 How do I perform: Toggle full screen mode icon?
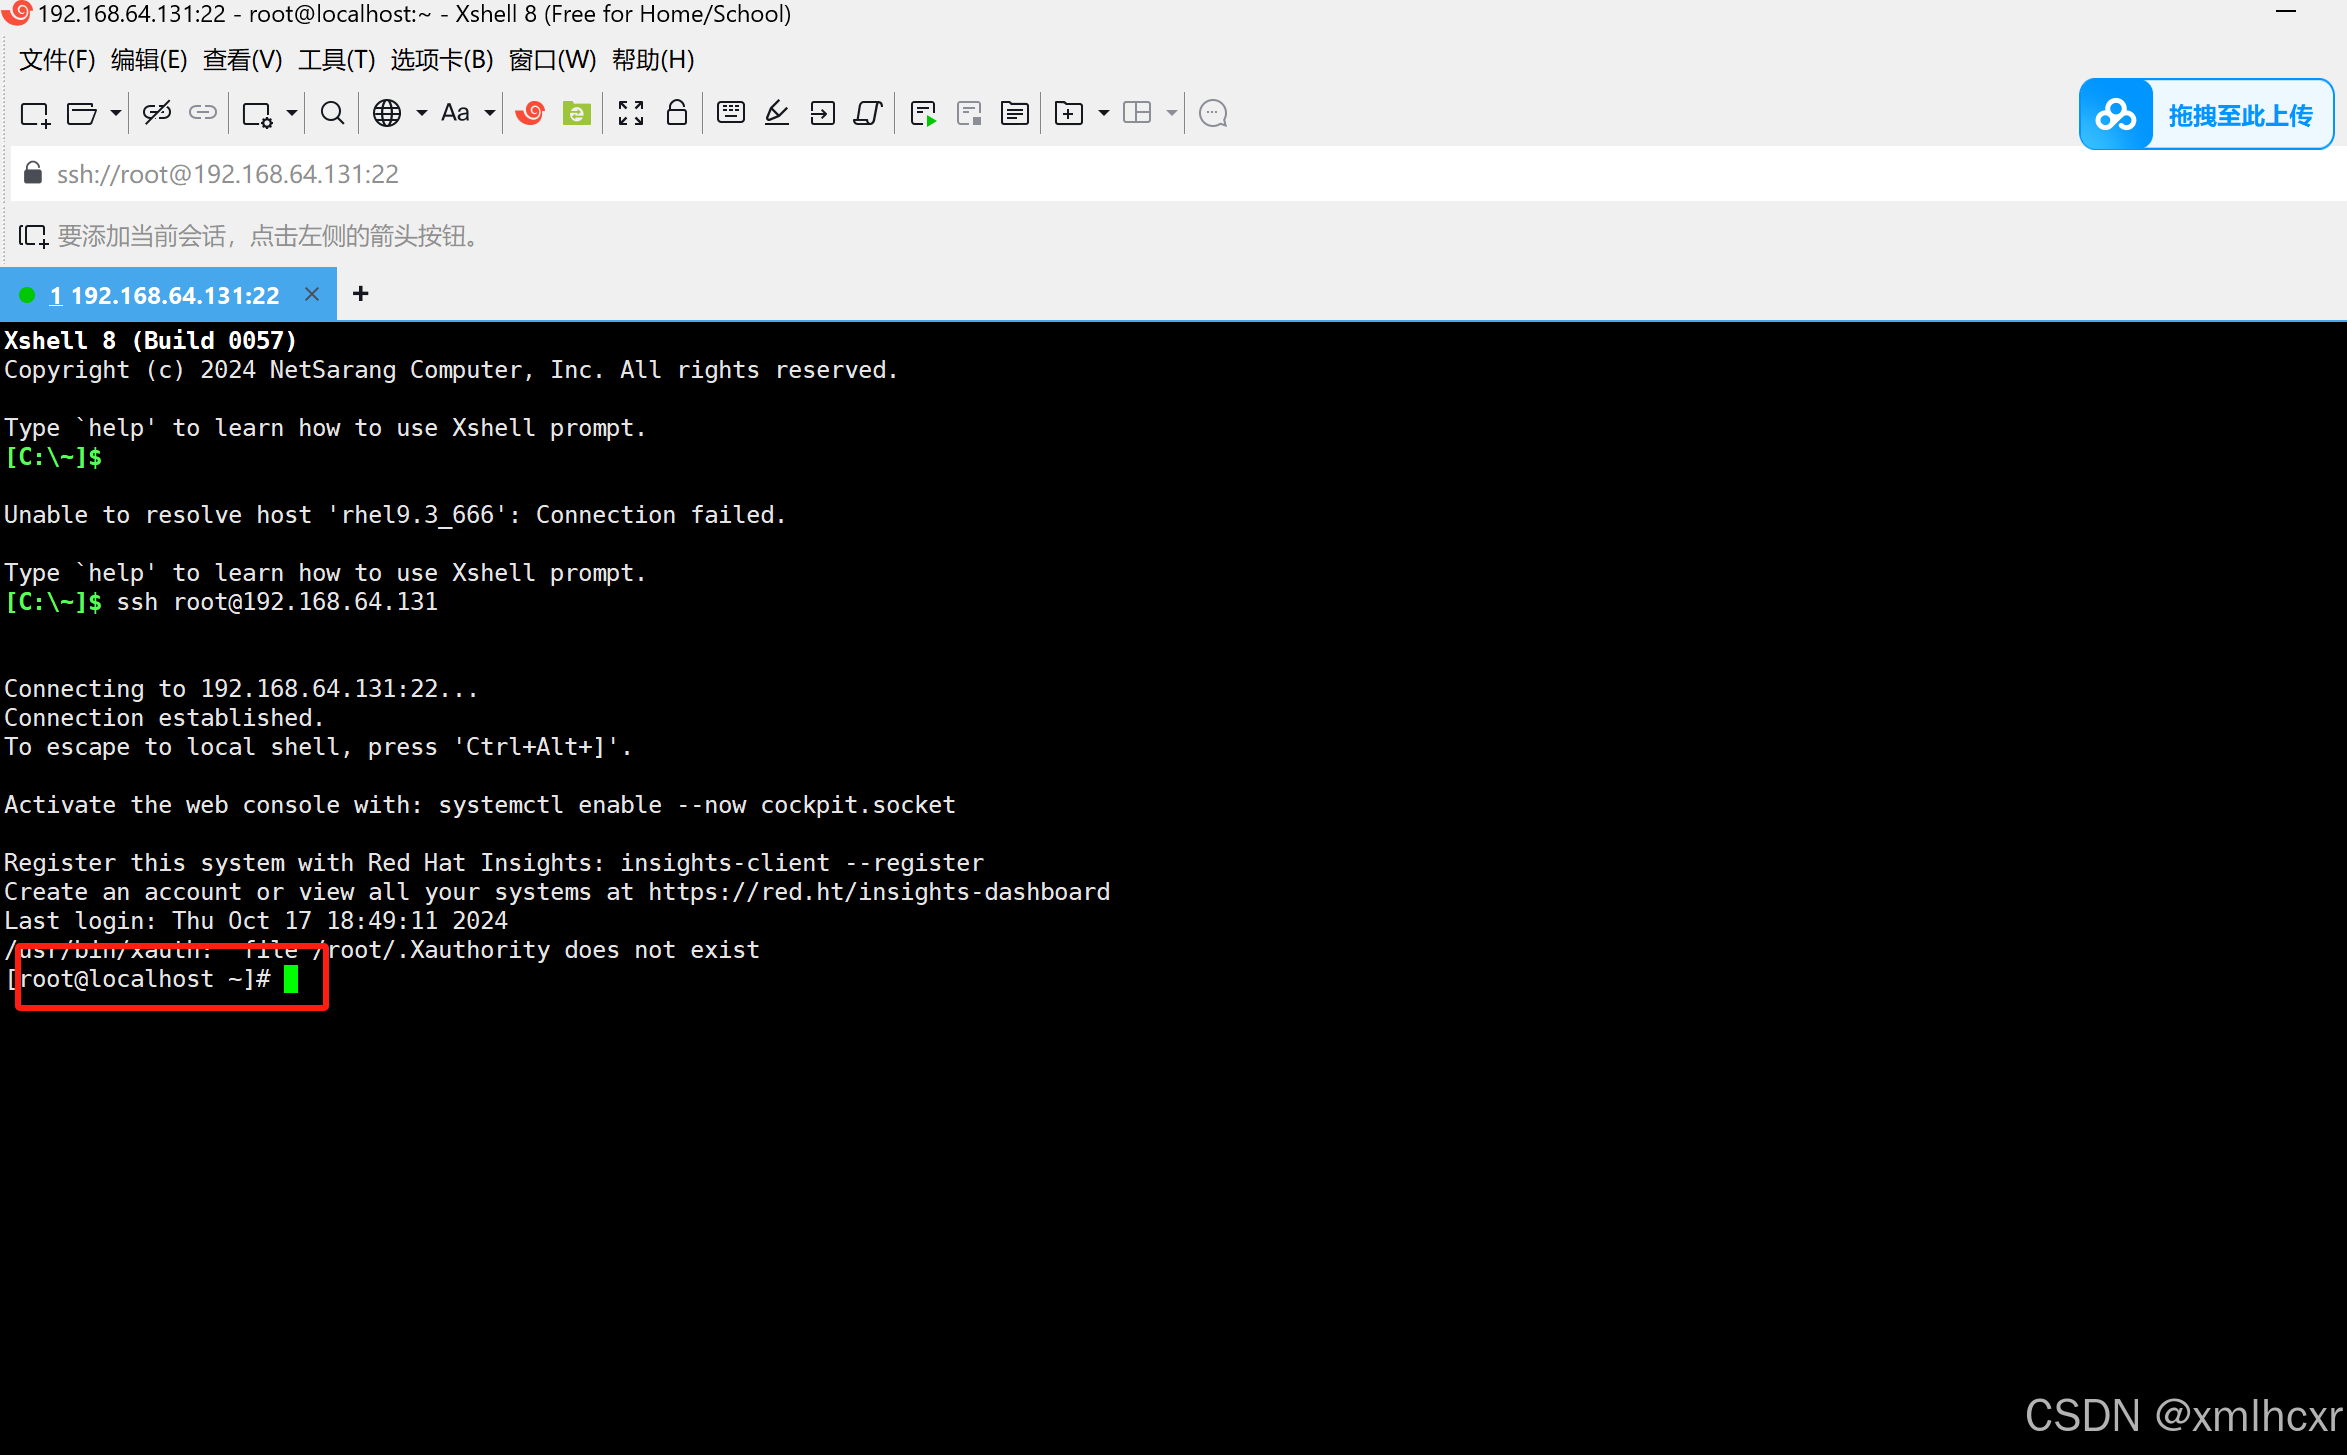tap(630, 113)
